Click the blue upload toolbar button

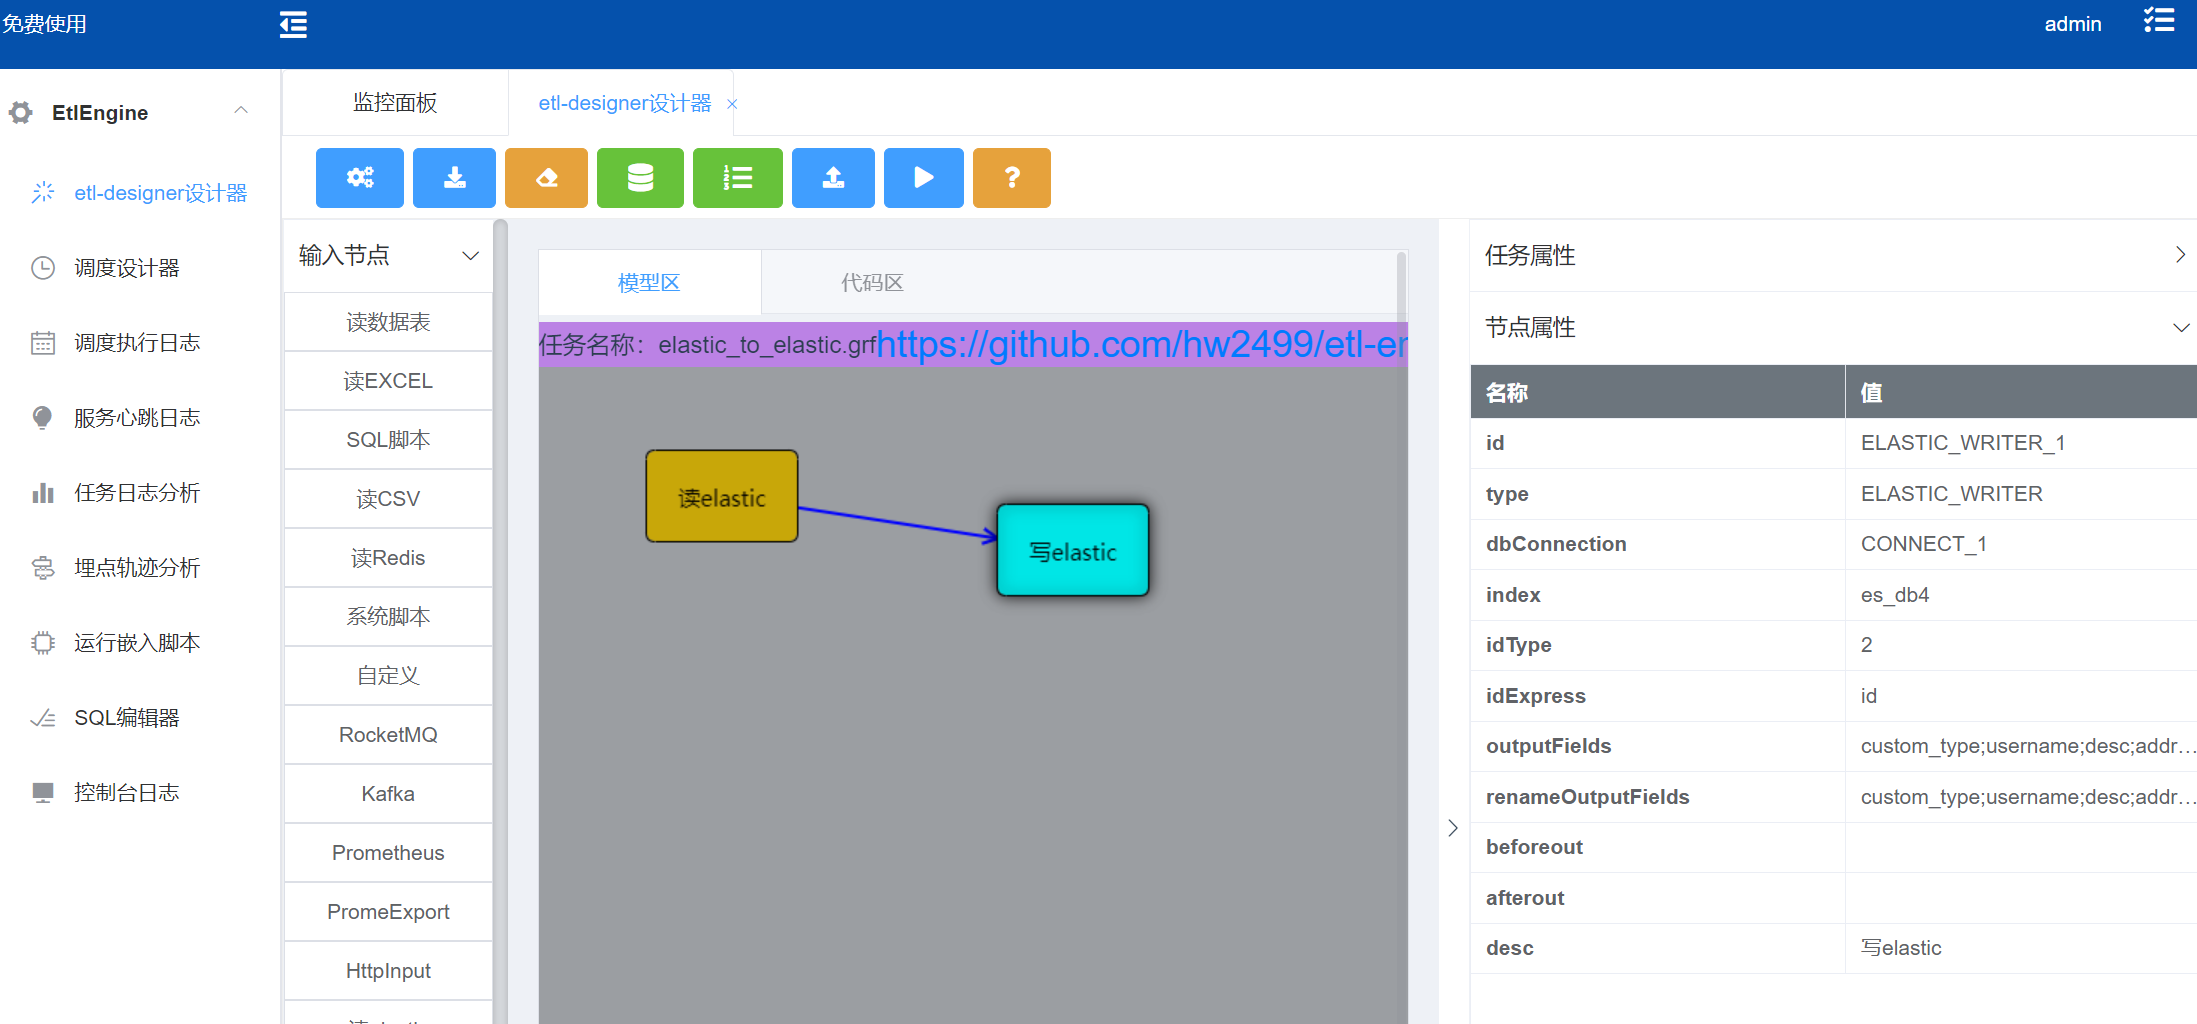tap(833, 178)
